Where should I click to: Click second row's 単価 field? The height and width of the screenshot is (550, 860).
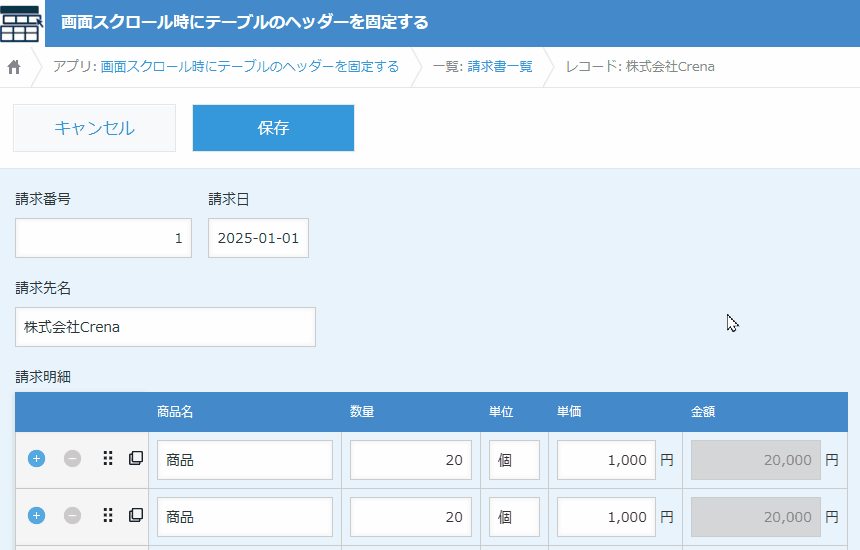click(606, 517)
